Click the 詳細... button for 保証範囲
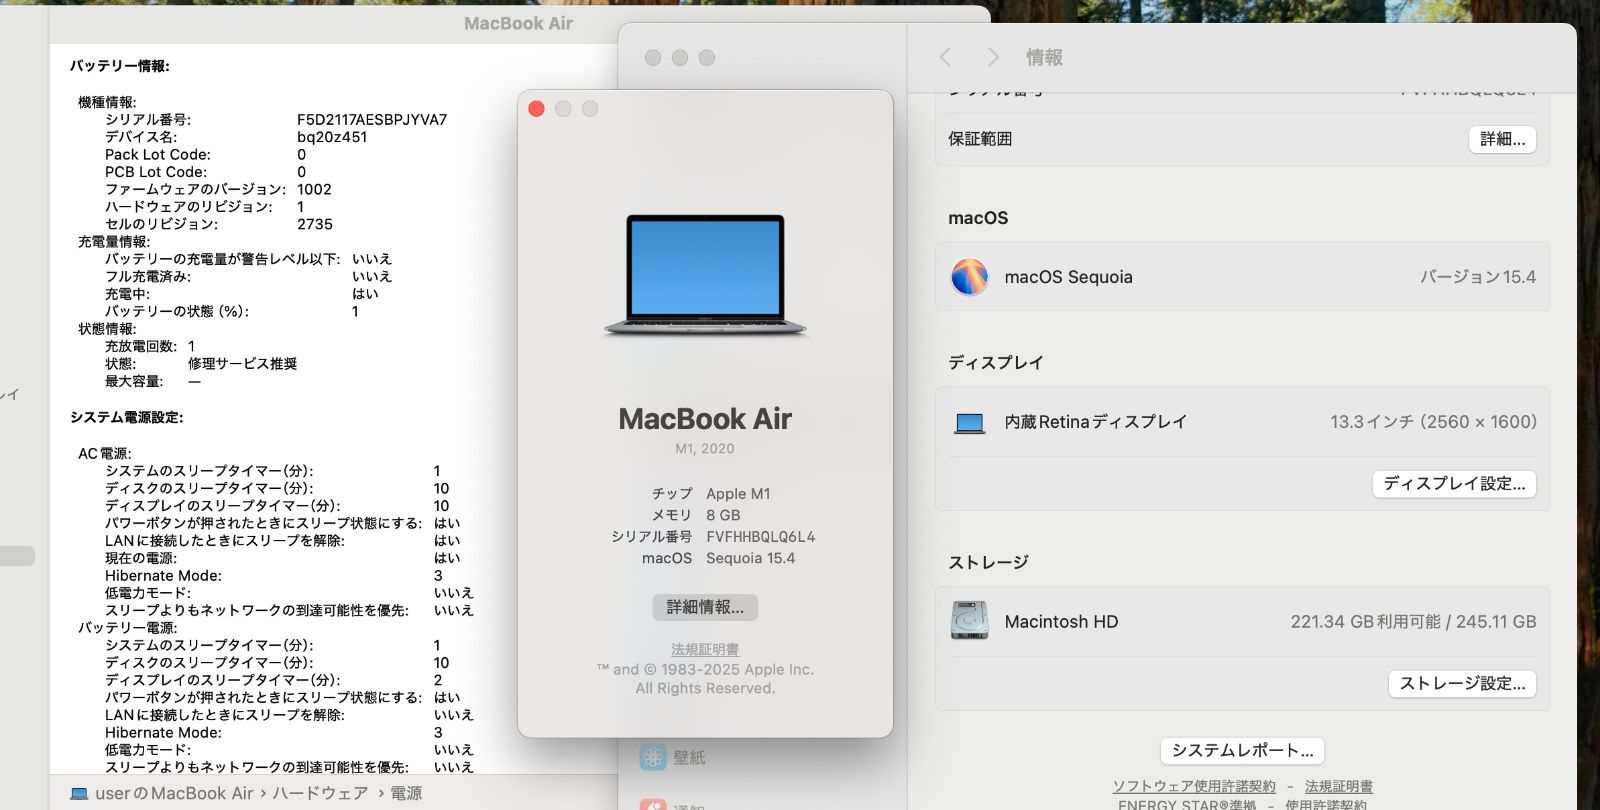The width and height of the screenshot is (1600, 810). coord(1502,139)
